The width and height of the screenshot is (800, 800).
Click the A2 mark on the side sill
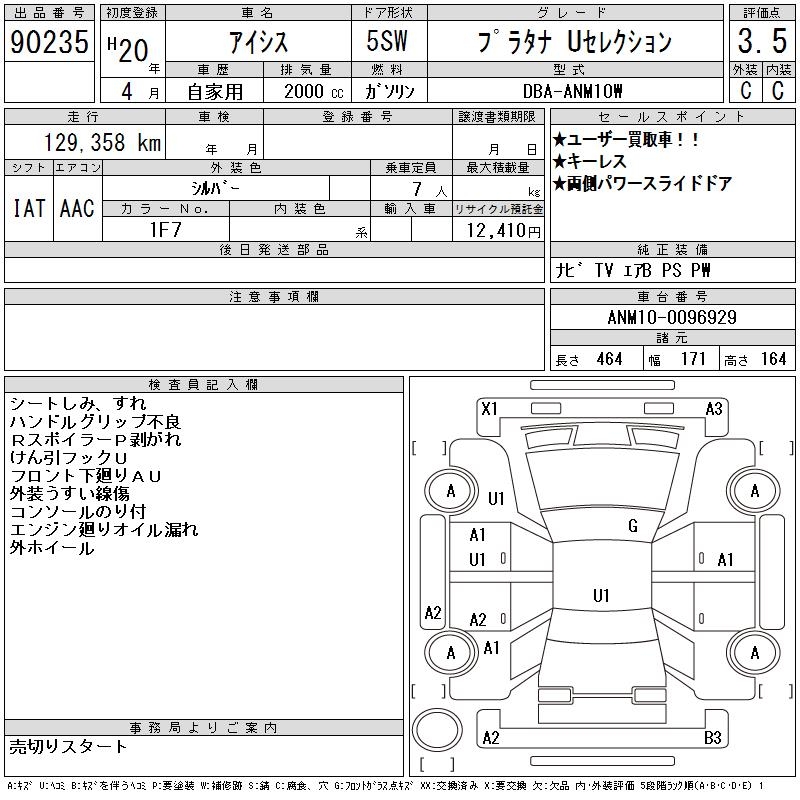433,612
